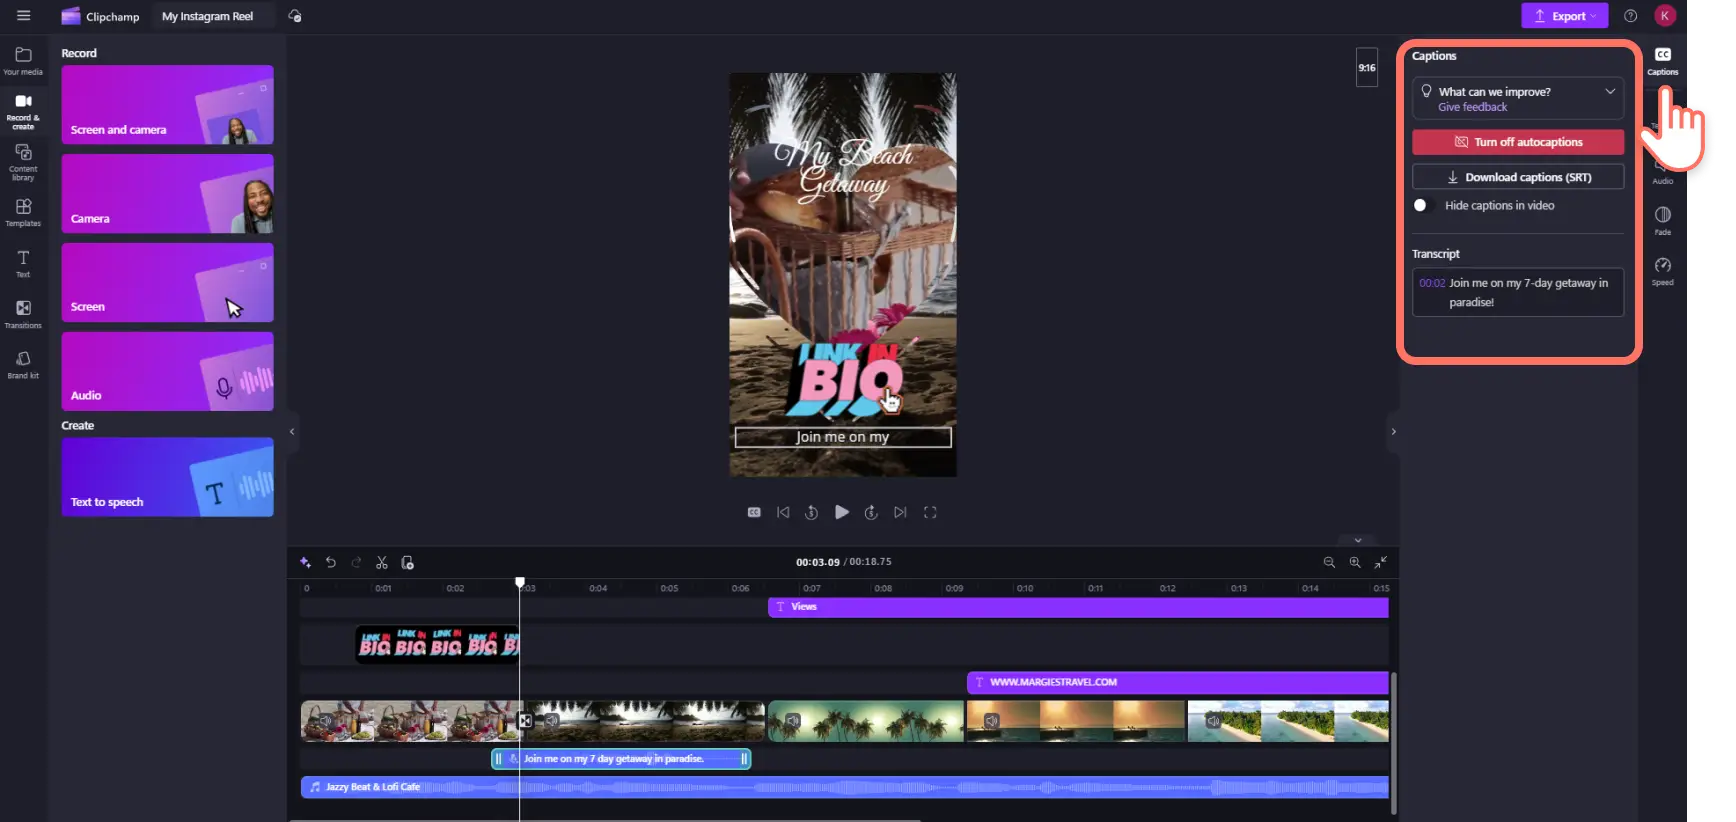
Task: Play the video preview
Action: (842, 512)
